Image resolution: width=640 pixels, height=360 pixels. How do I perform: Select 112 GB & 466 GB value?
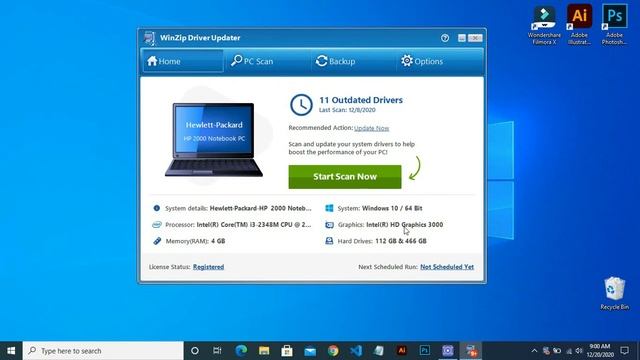(x=401, y=241)
